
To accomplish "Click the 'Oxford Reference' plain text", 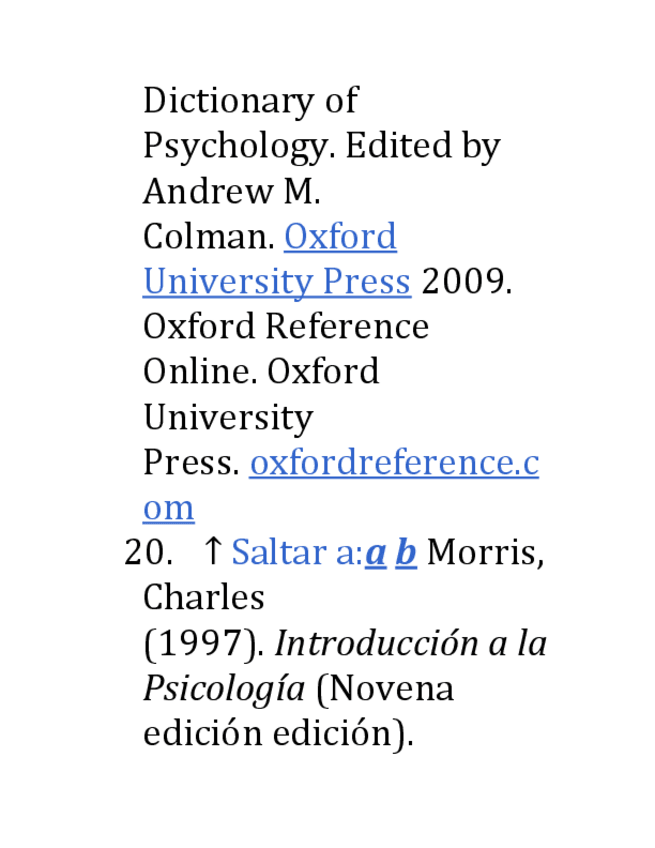I will pos(286,327).
